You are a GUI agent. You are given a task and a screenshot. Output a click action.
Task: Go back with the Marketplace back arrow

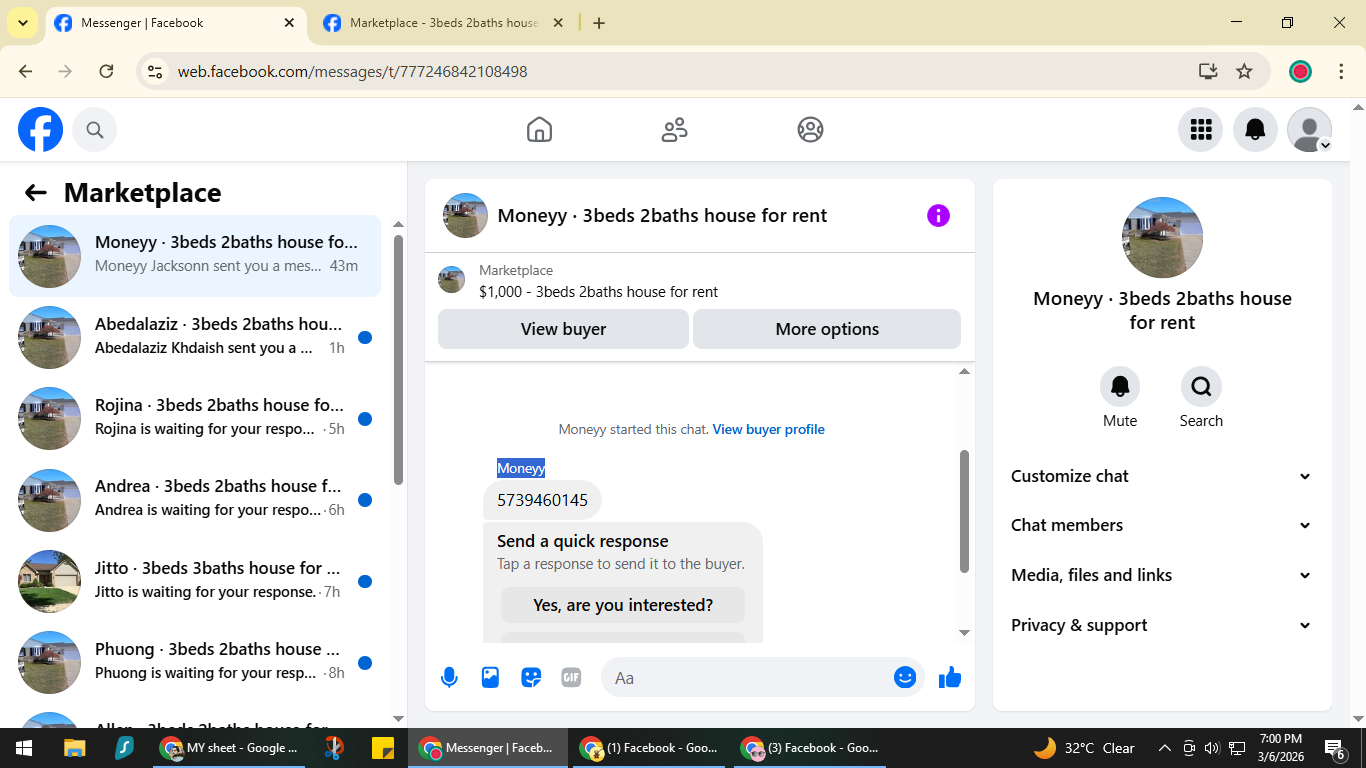[36, 193]
